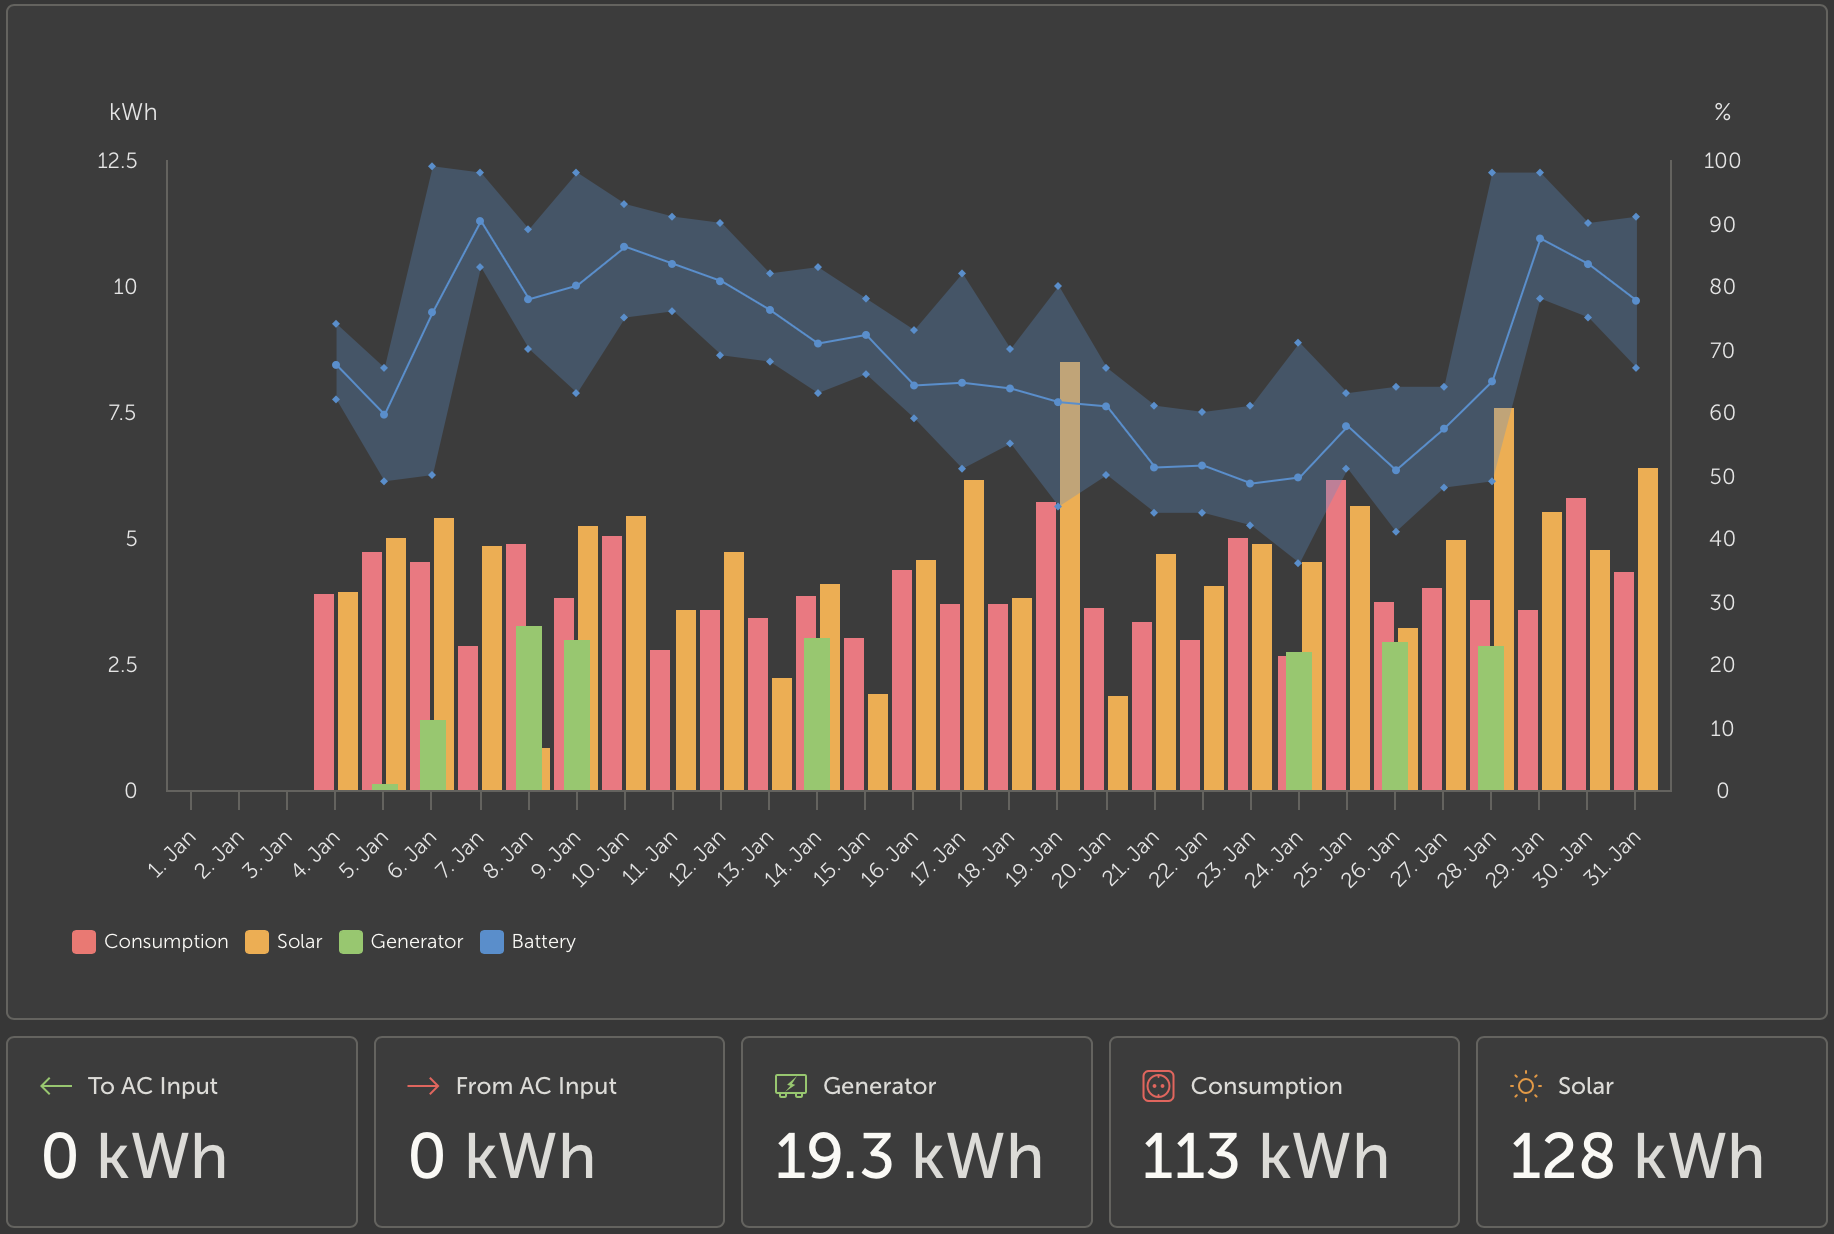
Task: Select the Generator panel icon
Action: 789,1084
